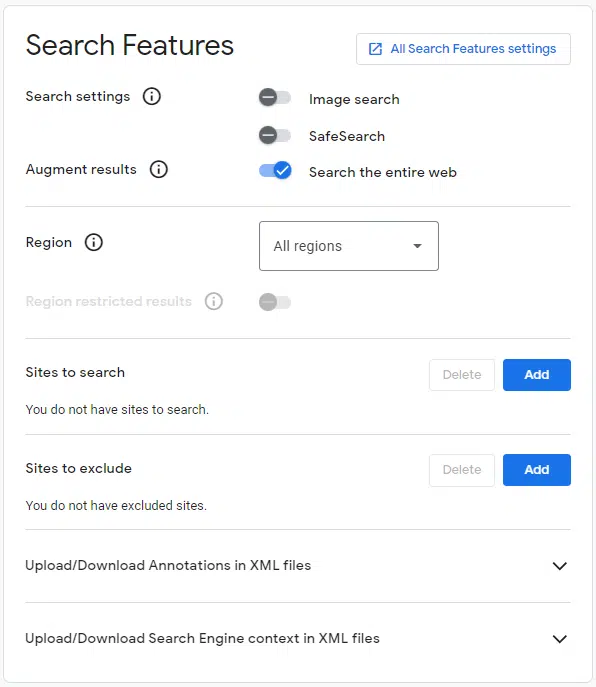Click the info icon next to Augment results
The height and width of the screenshot is (687, 596).
pyautogui.click(x=159, y=169)
